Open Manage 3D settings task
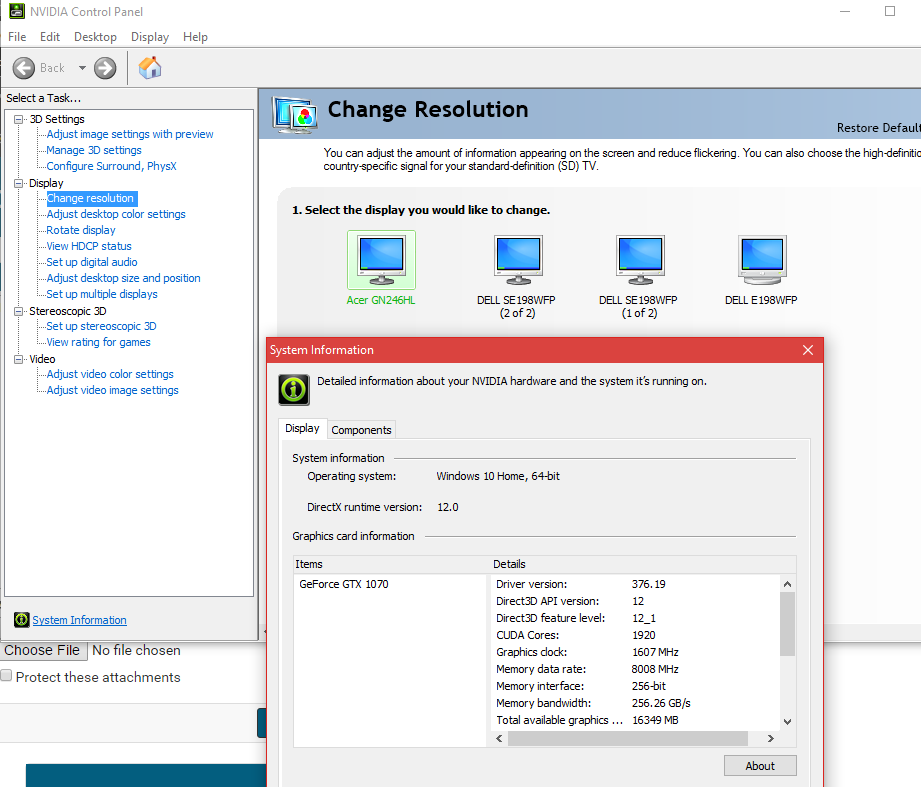 pyautogui.click(x=94, y=150)
